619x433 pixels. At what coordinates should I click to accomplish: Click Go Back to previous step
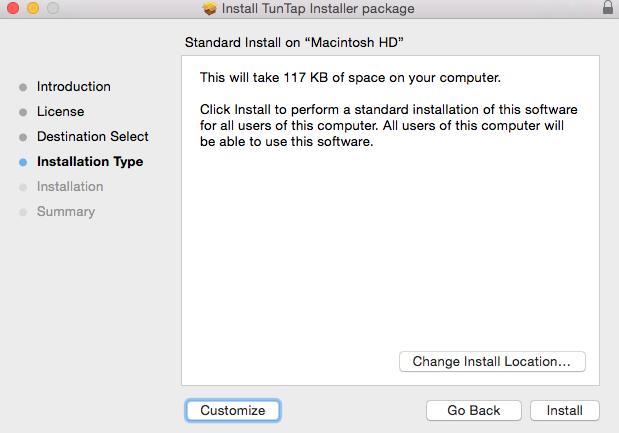pos(474,411)
